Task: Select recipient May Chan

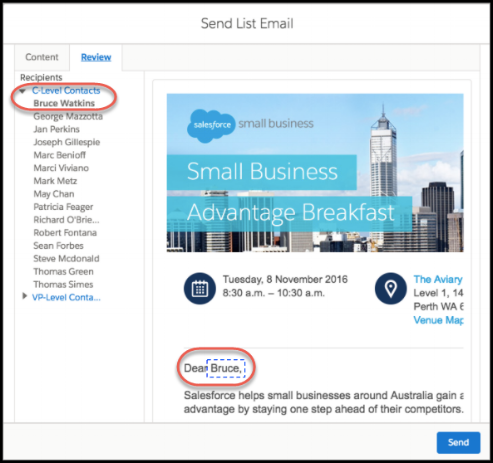Action: pyautogui.click(x=54, y=194)
